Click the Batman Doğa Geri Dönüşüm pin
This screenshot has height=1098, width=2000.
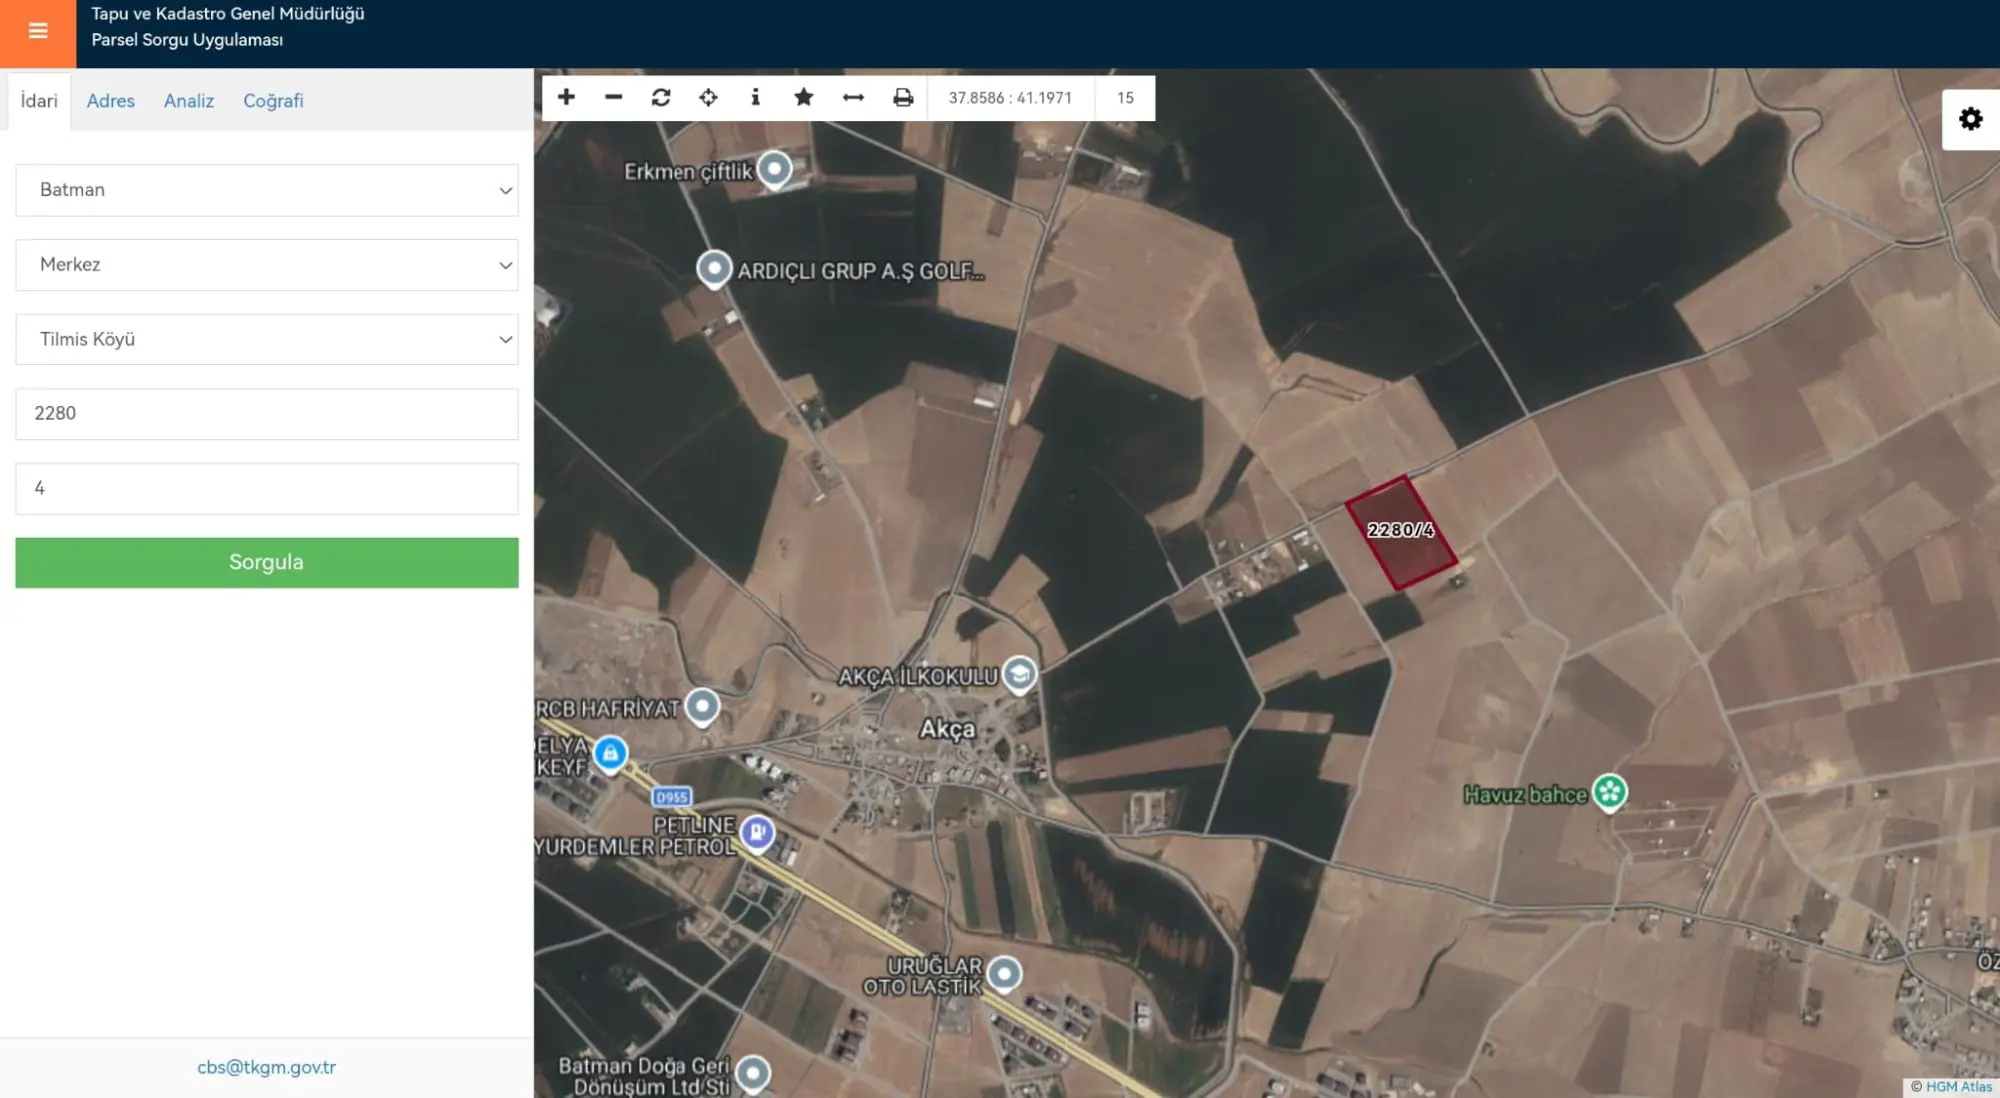point(753,1074)
